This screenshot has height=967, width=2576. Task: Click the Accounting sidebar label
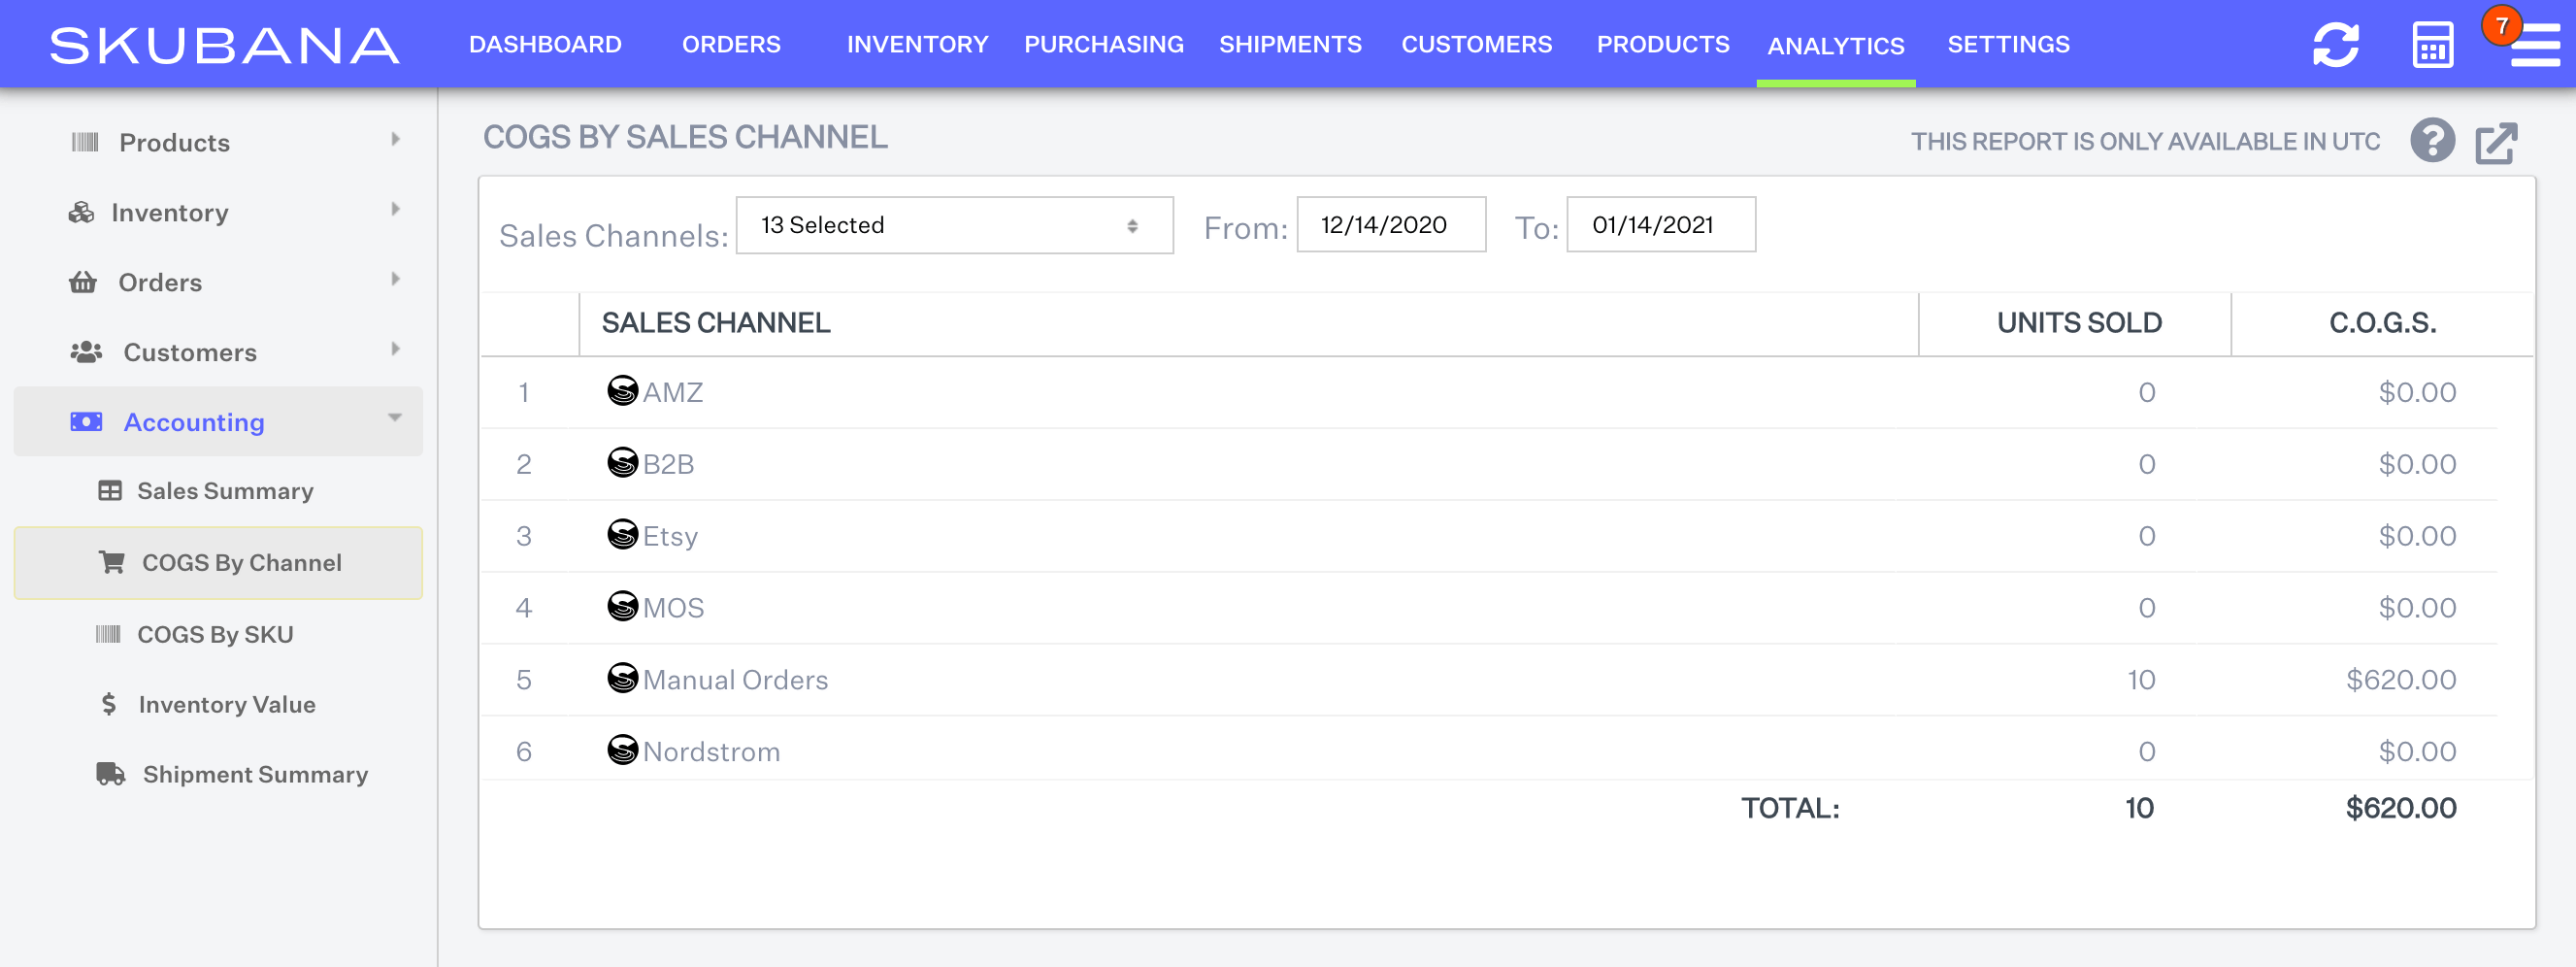pyautogui.click(x=194, y=422)
